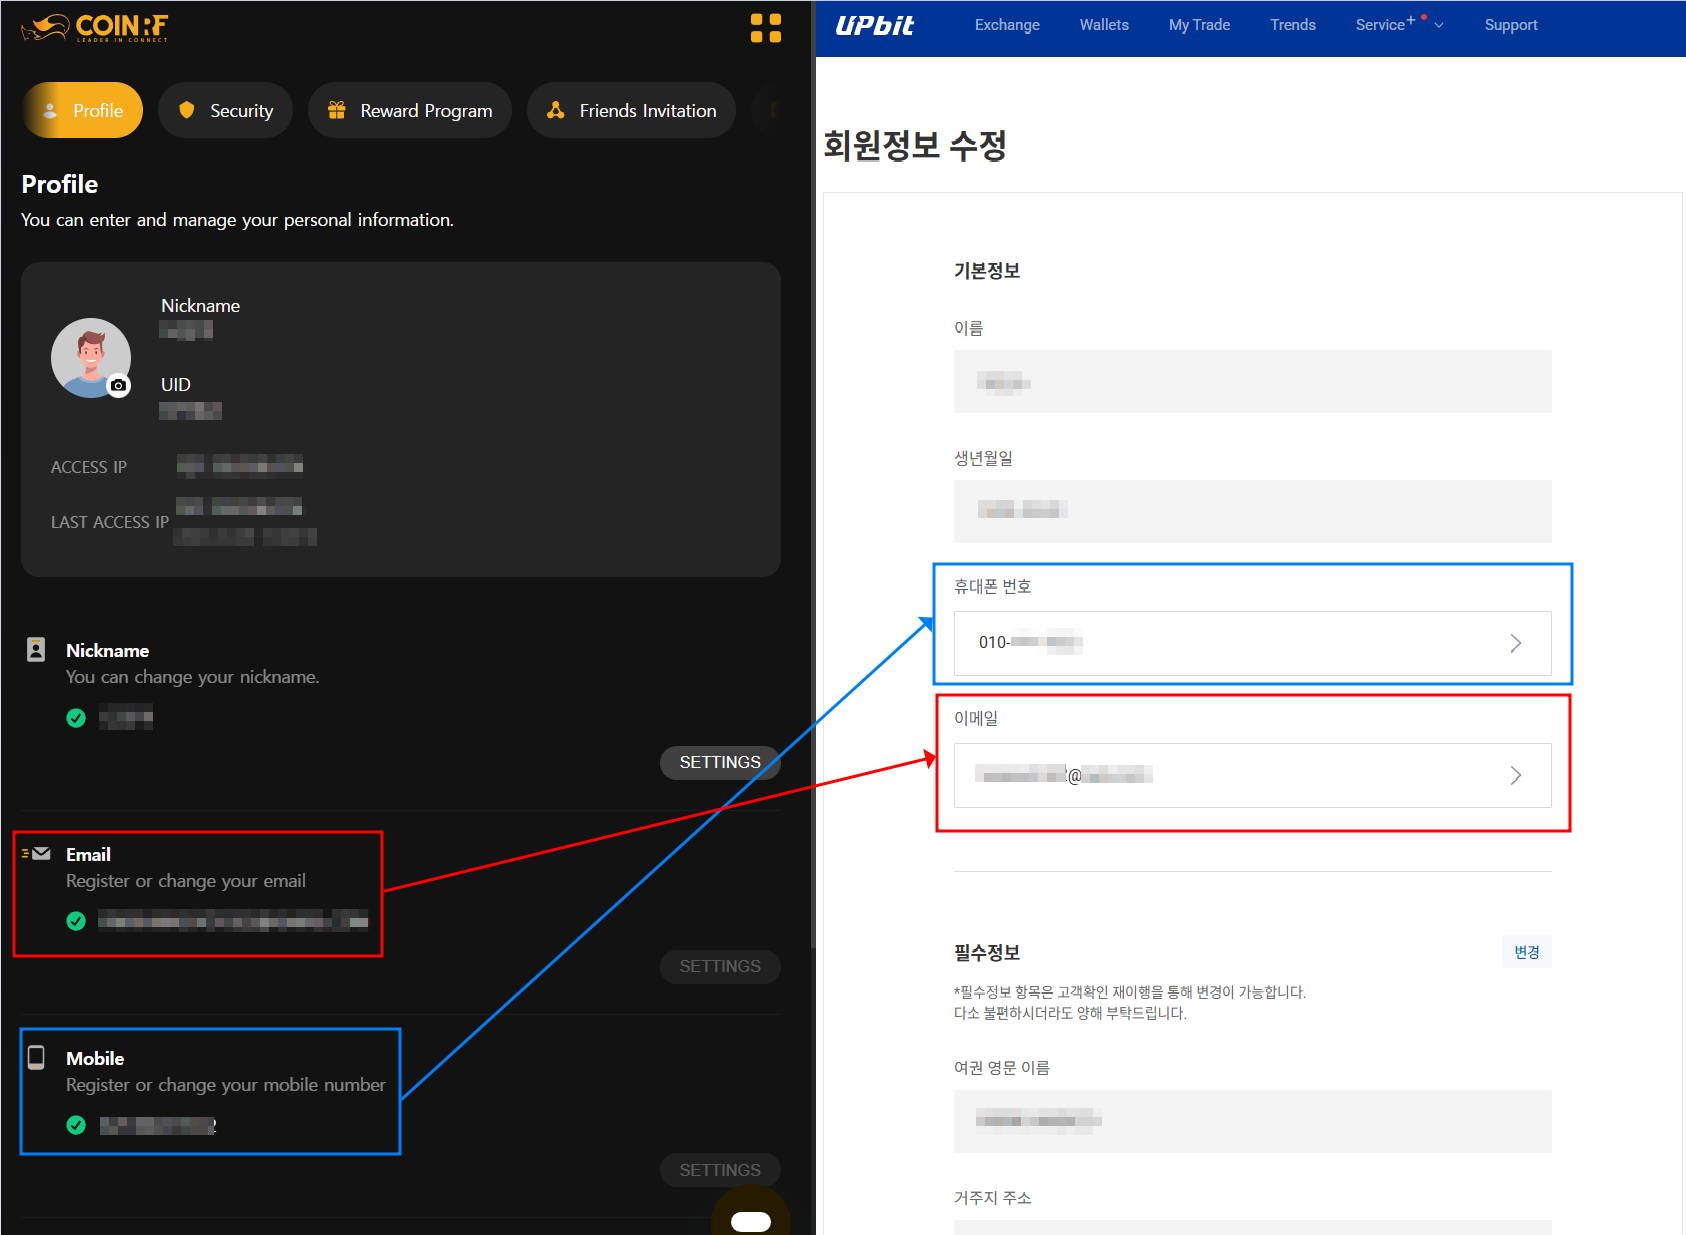
Task: Open the phone number row chevron
Action: point(1515,643)
